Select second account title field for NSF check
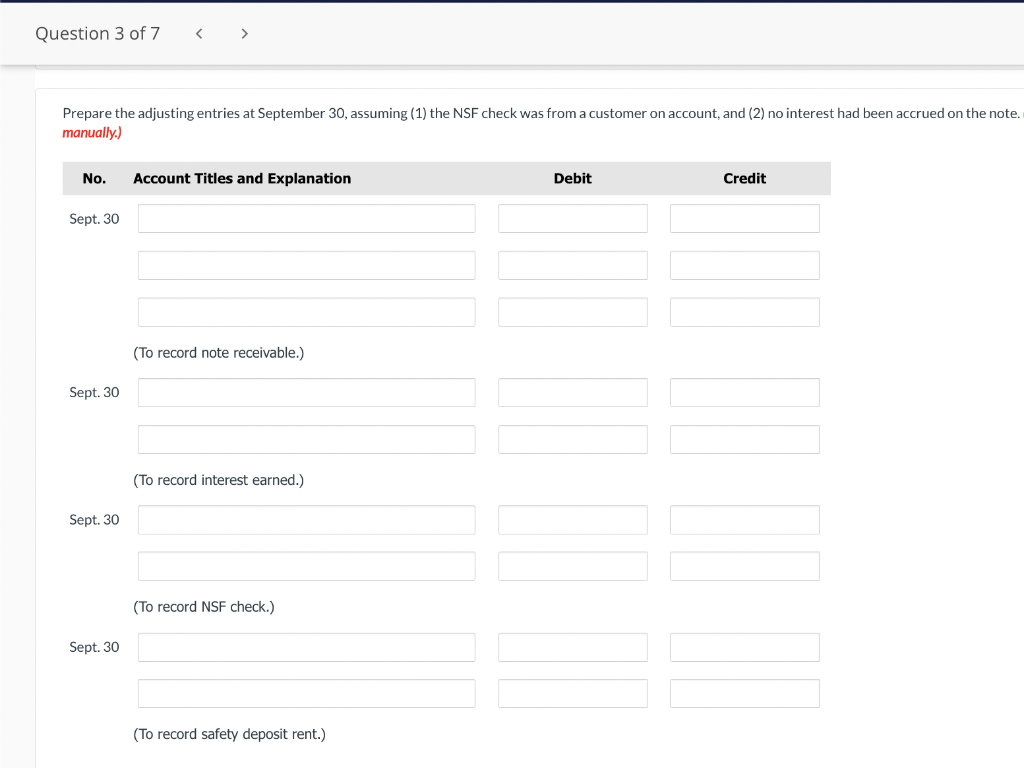The height and width of the screenshot is (768, 1024). click(x=306, y=566)
